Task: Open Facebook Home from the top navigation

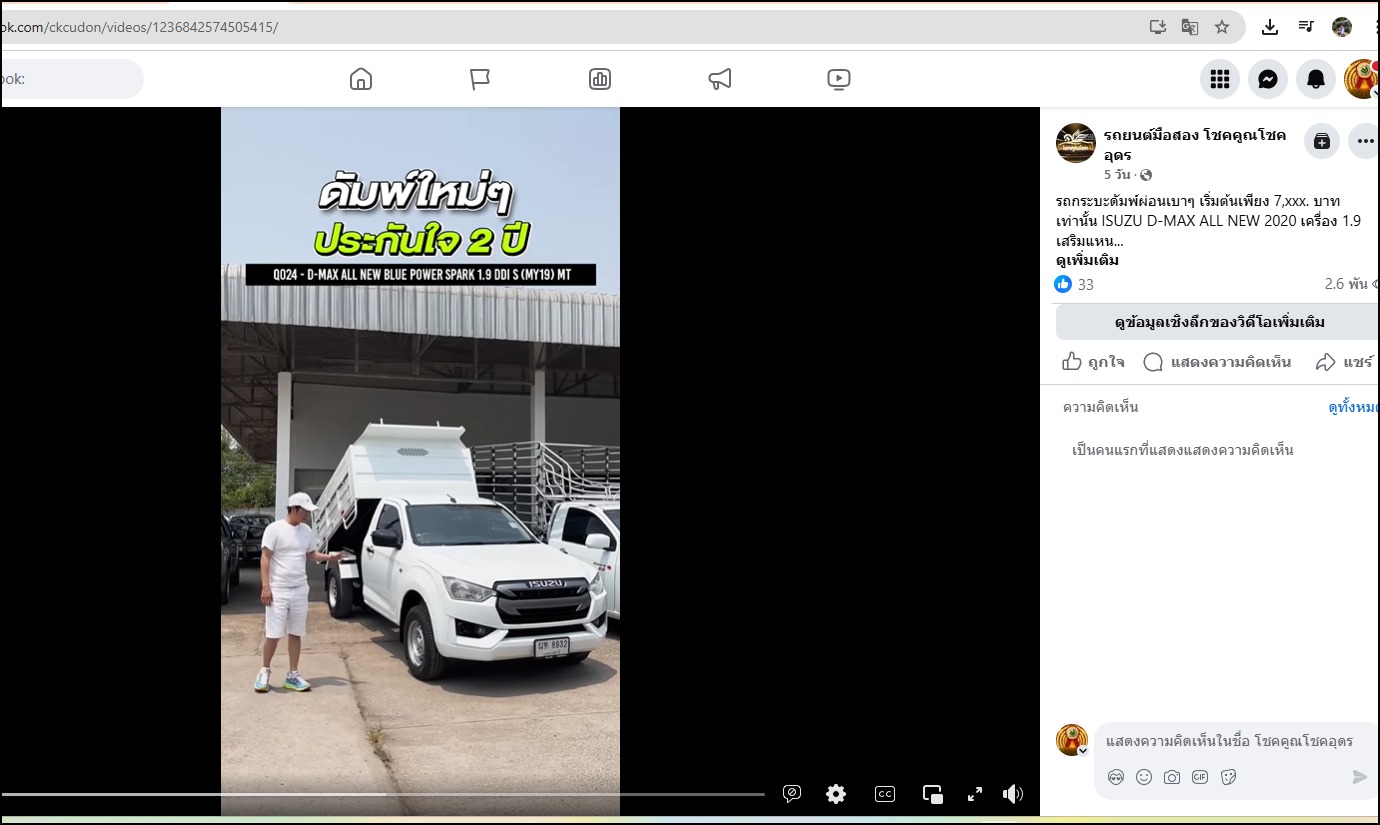Action: [361, 79]
